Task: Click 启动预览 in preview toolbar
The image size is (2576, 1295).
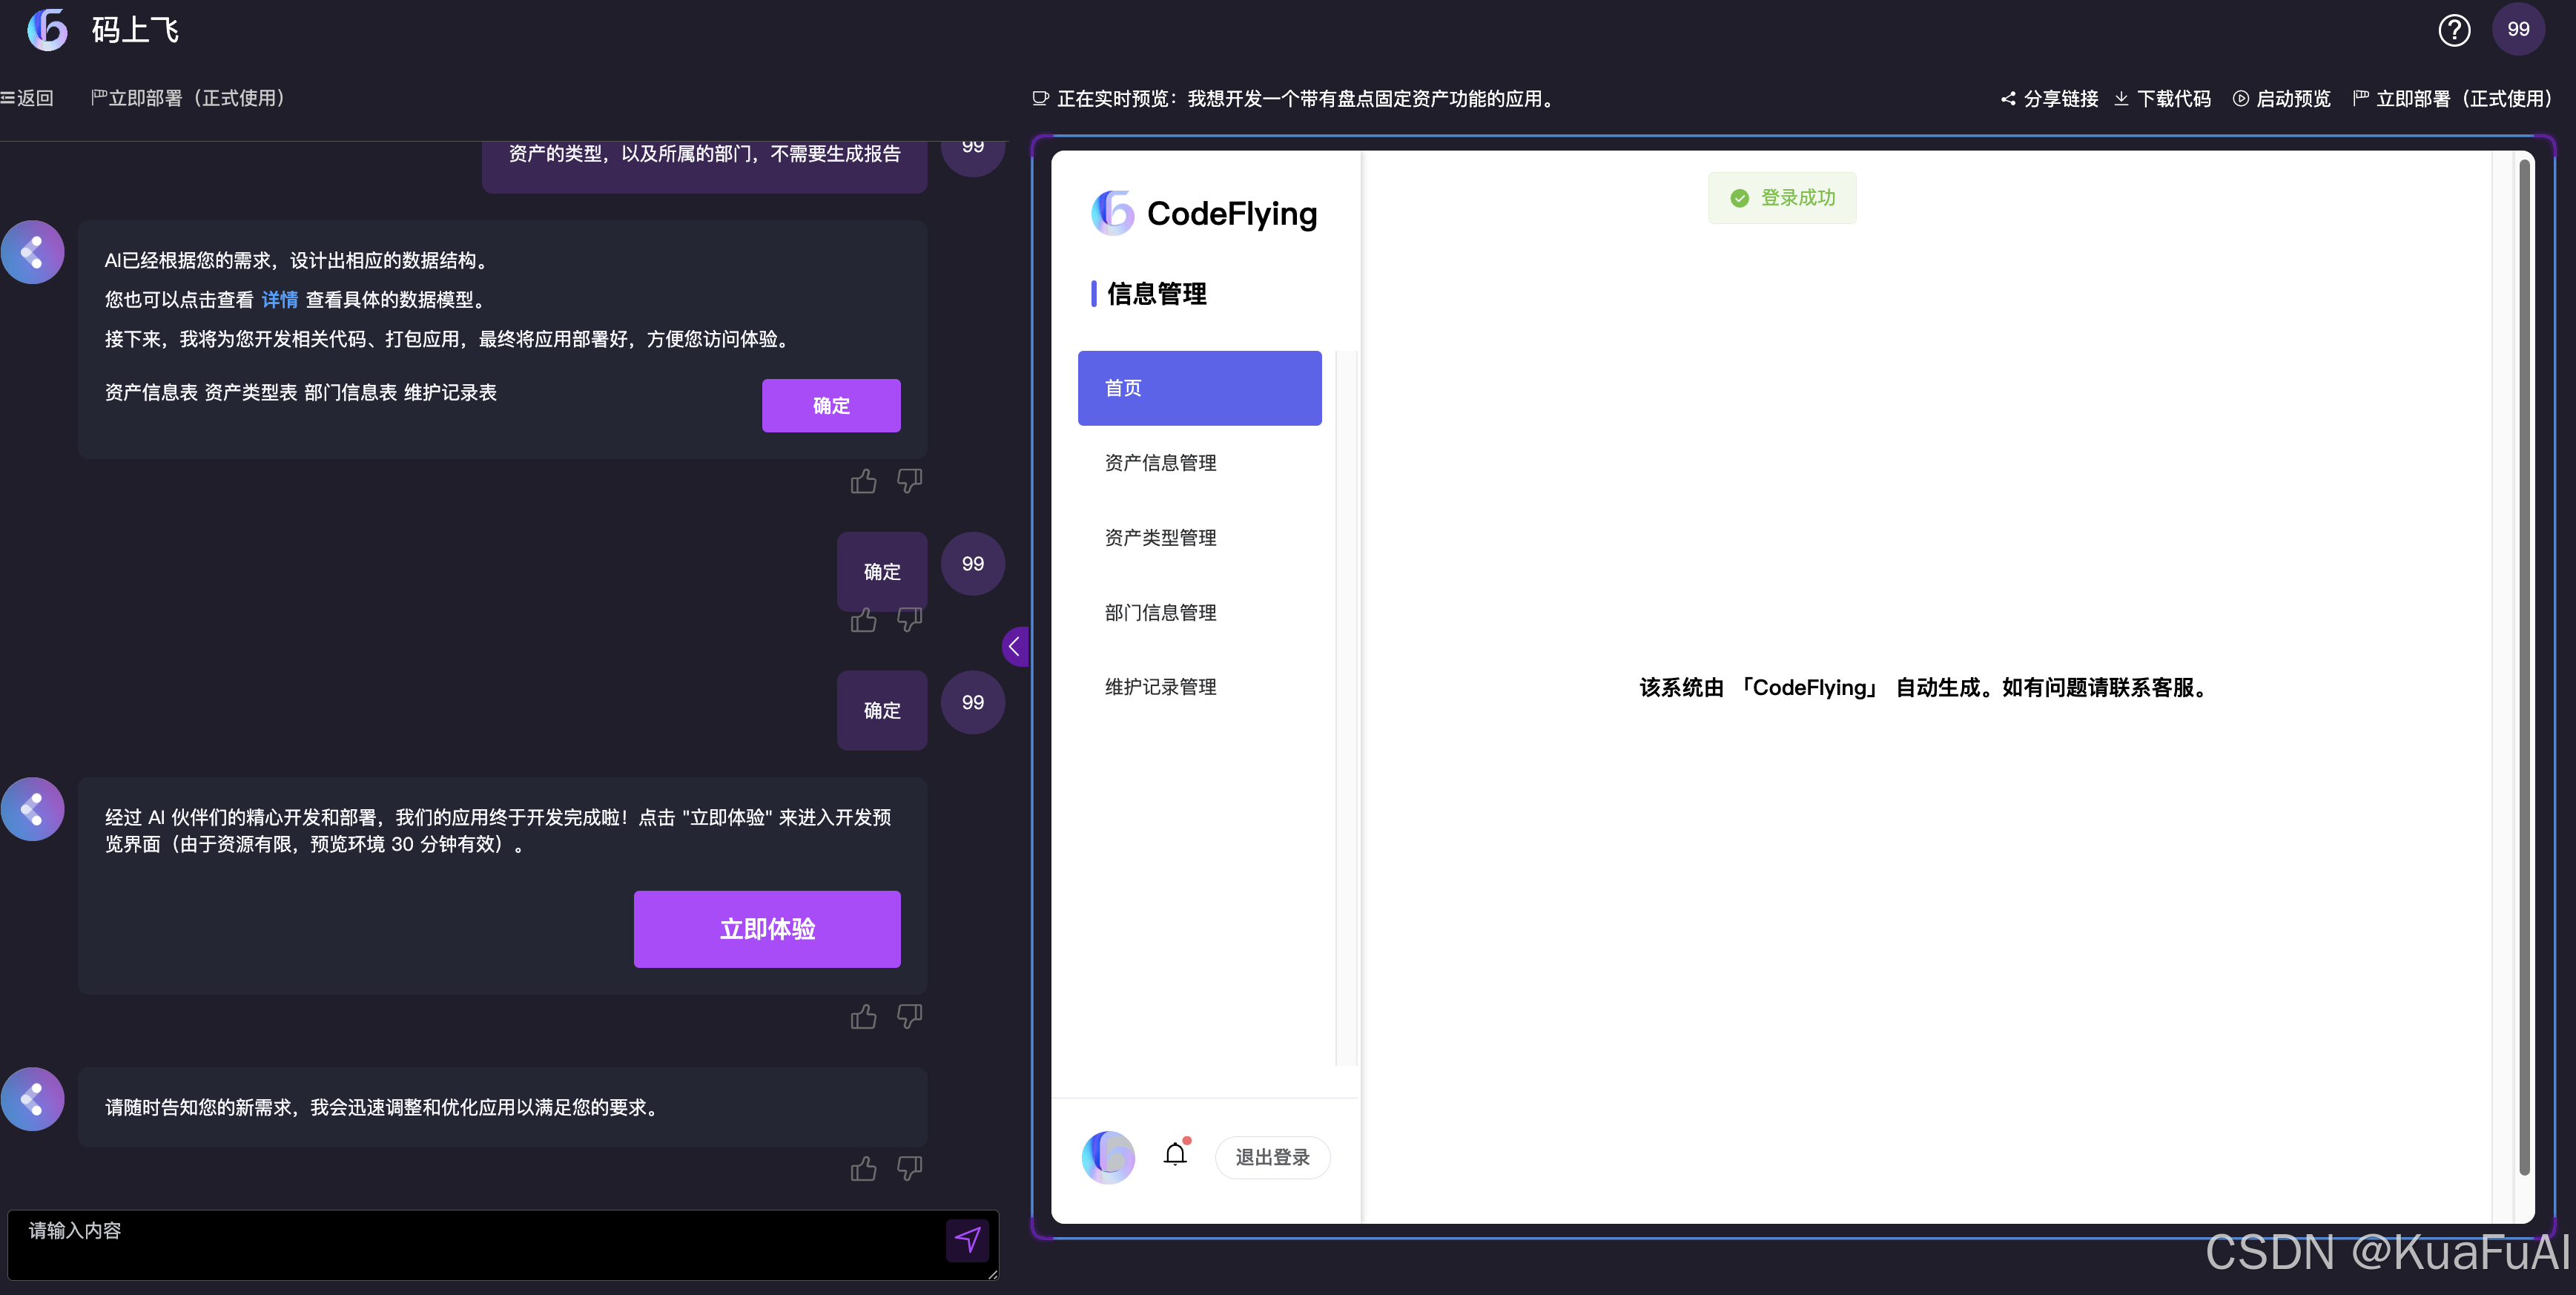Action: coord(2282,99)
